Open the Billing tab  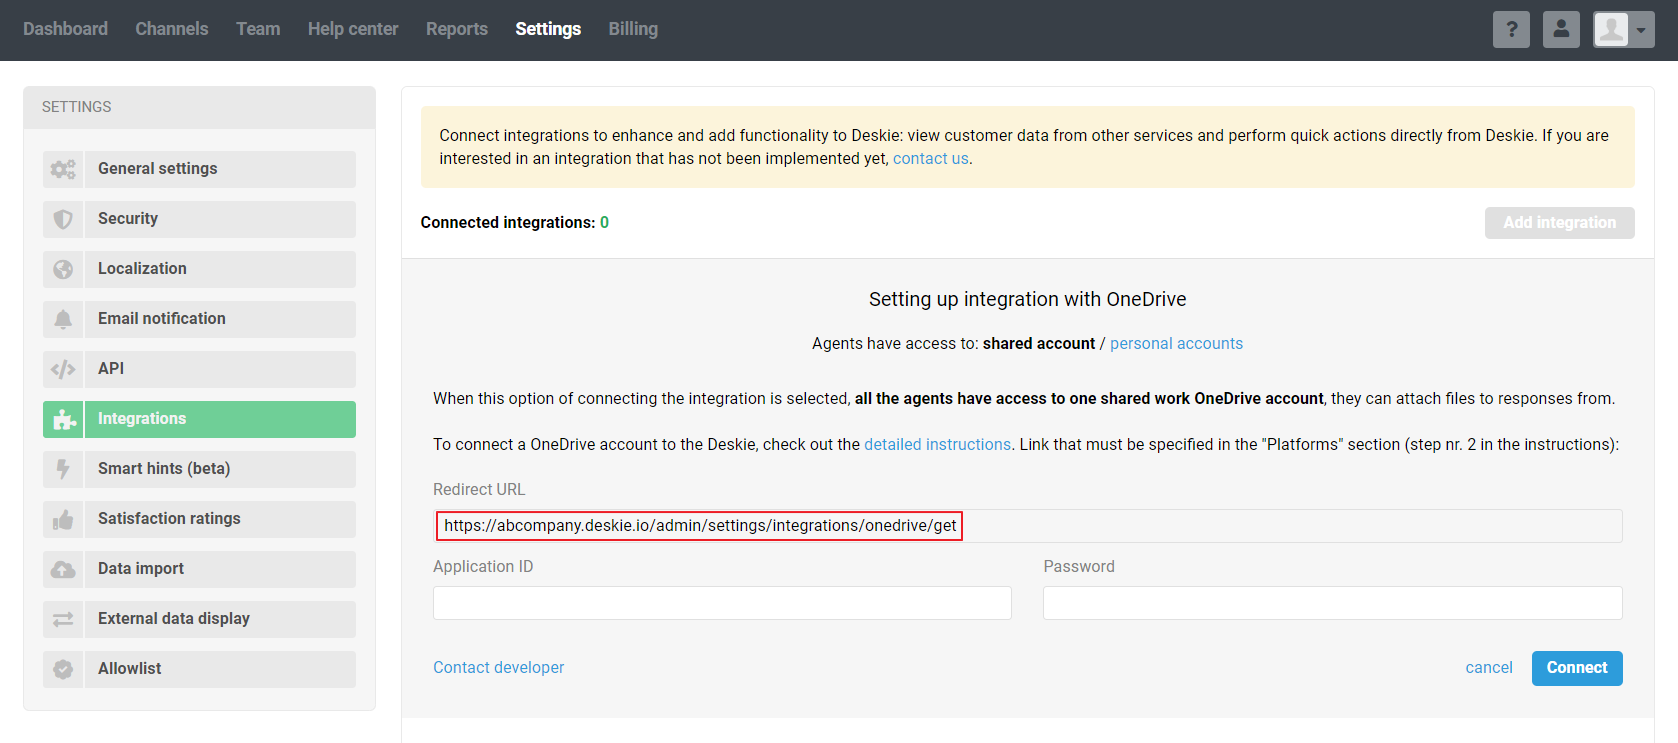pyautogui.click(x=633, y=29)
